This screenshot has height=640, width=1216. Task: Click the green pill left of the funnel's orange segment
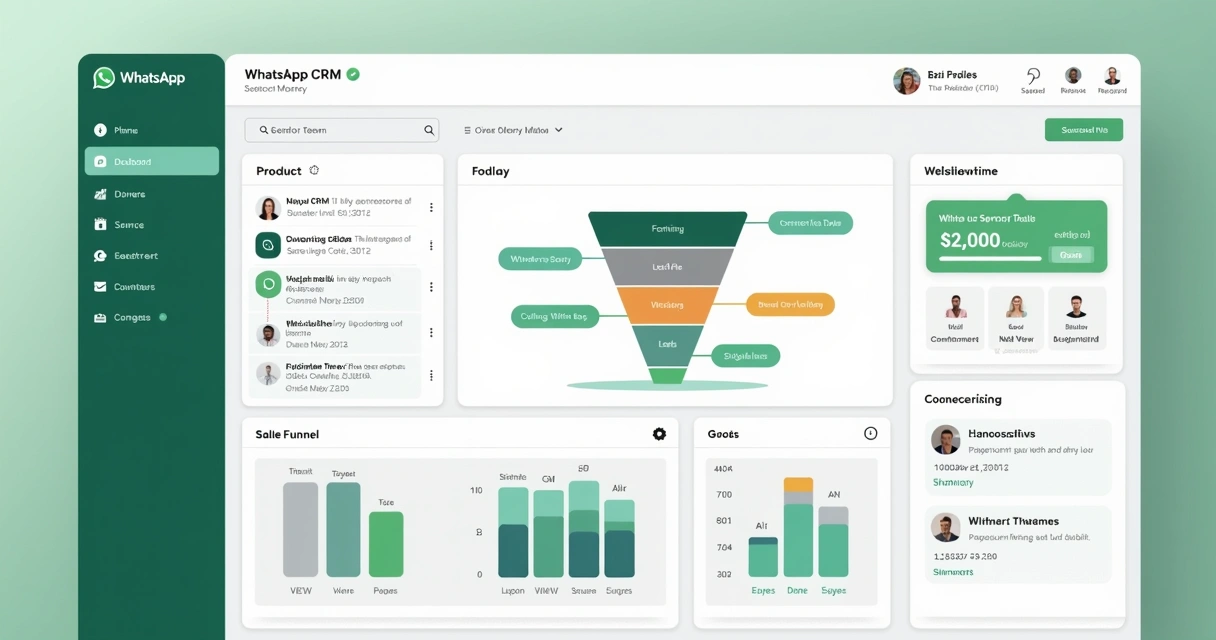pos(554,316)
